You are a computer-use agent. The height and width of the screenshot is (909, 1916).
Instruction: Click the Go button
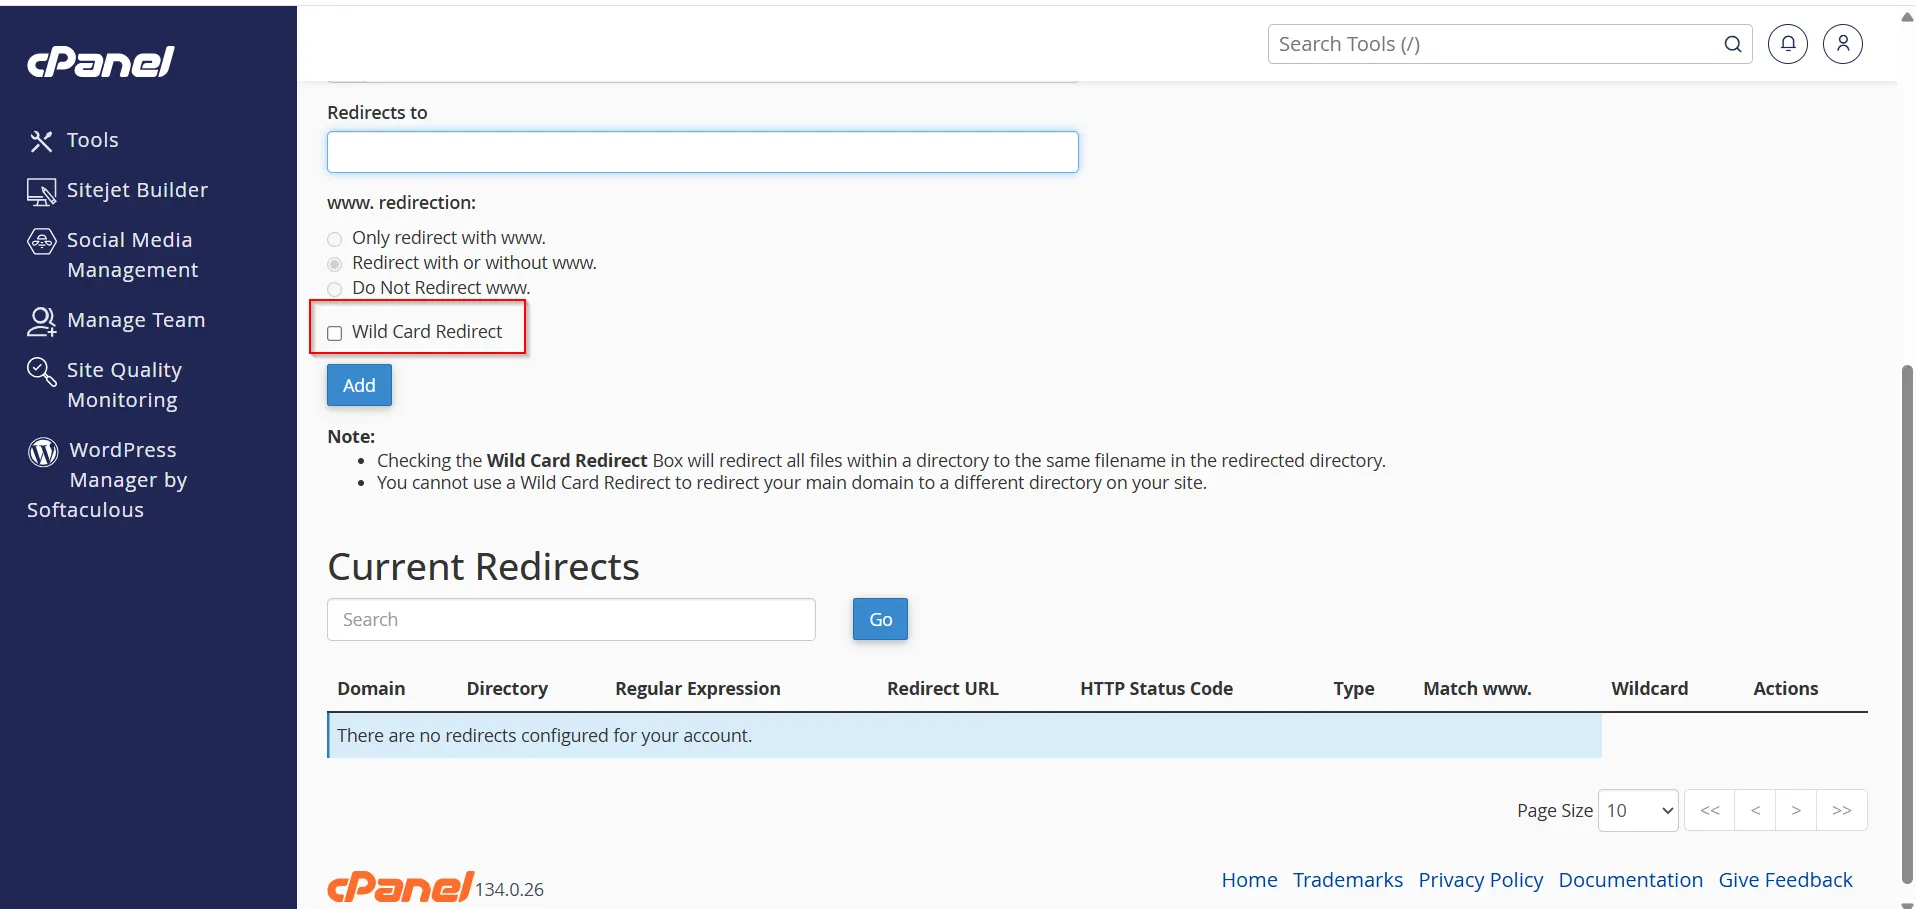pyautogui.click(x=880, y=619)
